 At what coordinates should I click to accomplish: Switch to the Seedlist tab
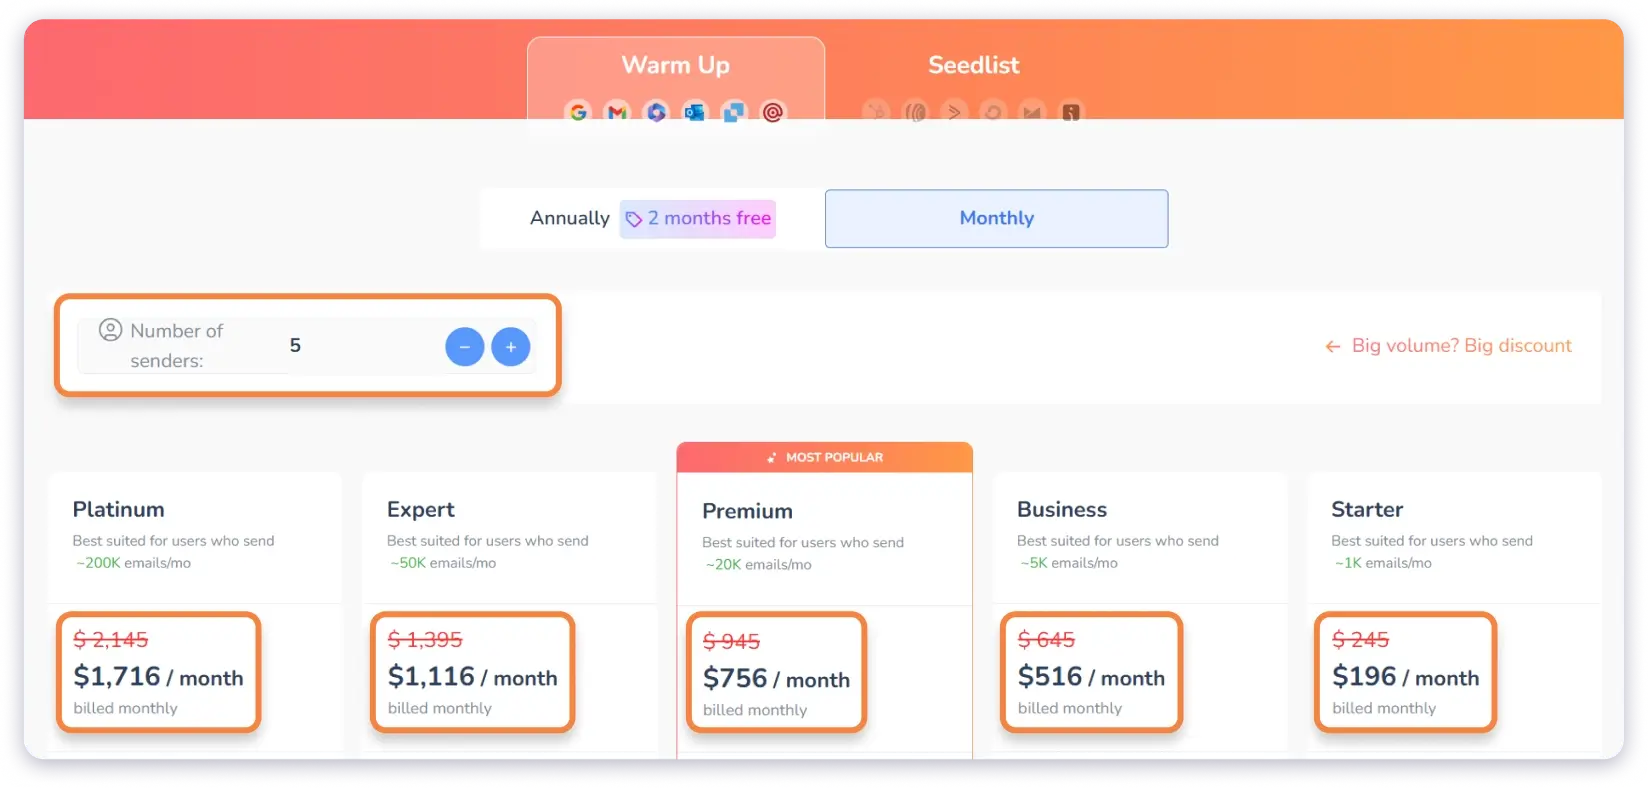tap(973, 64)
